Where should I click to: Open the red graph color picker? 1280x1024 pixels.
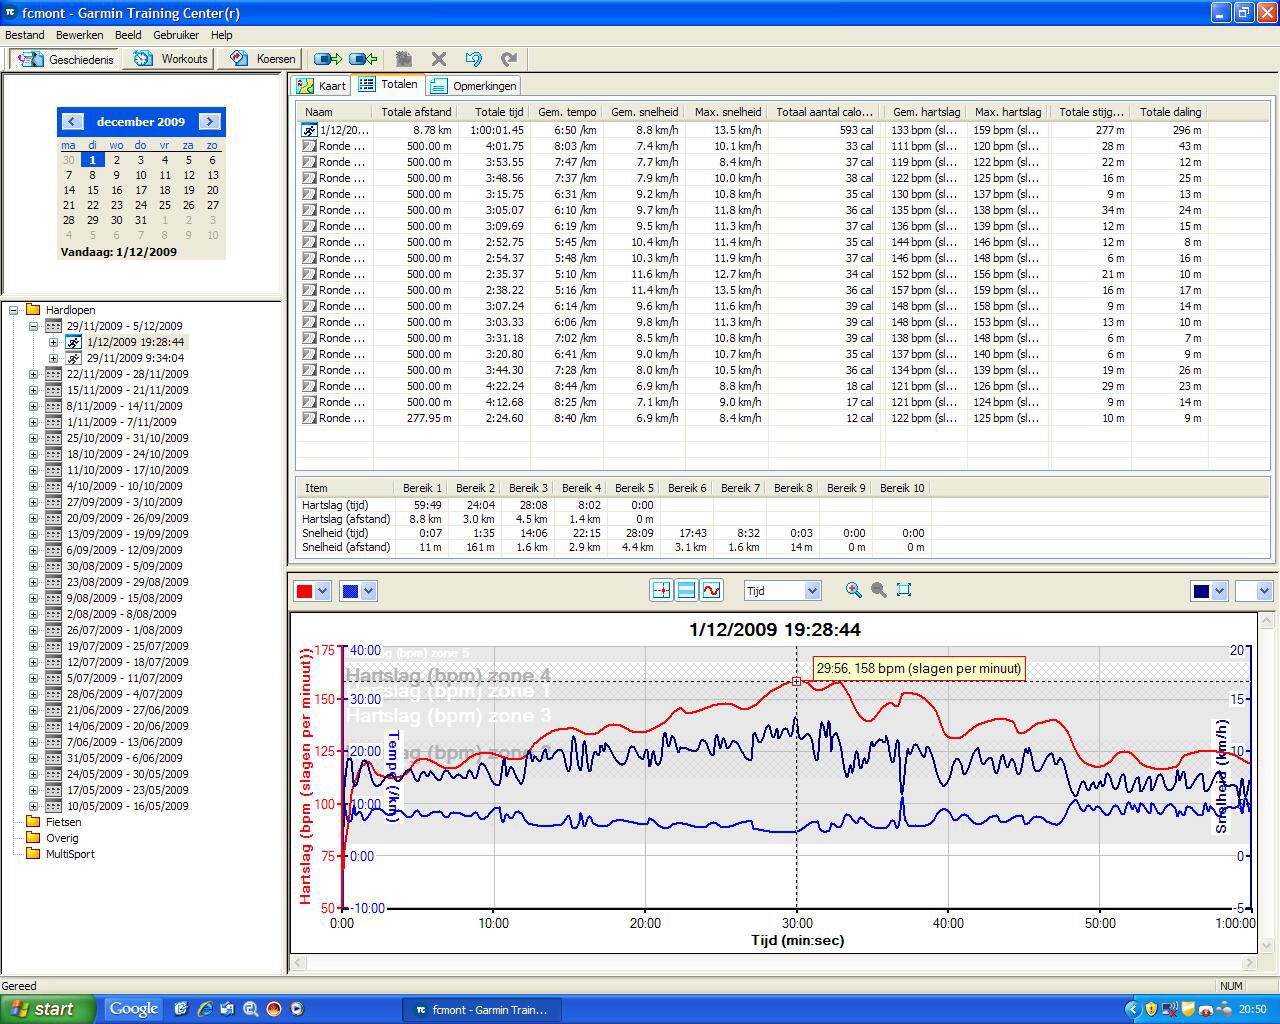point(322,591)
